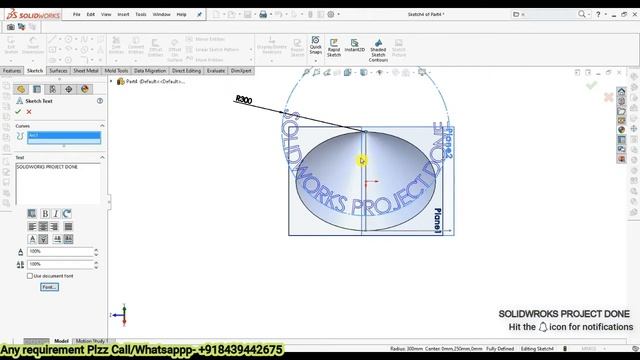This screenshot has height=360, width=640.
Task: Switch to the Sheet Metal tab
Action: pos(86,71)
